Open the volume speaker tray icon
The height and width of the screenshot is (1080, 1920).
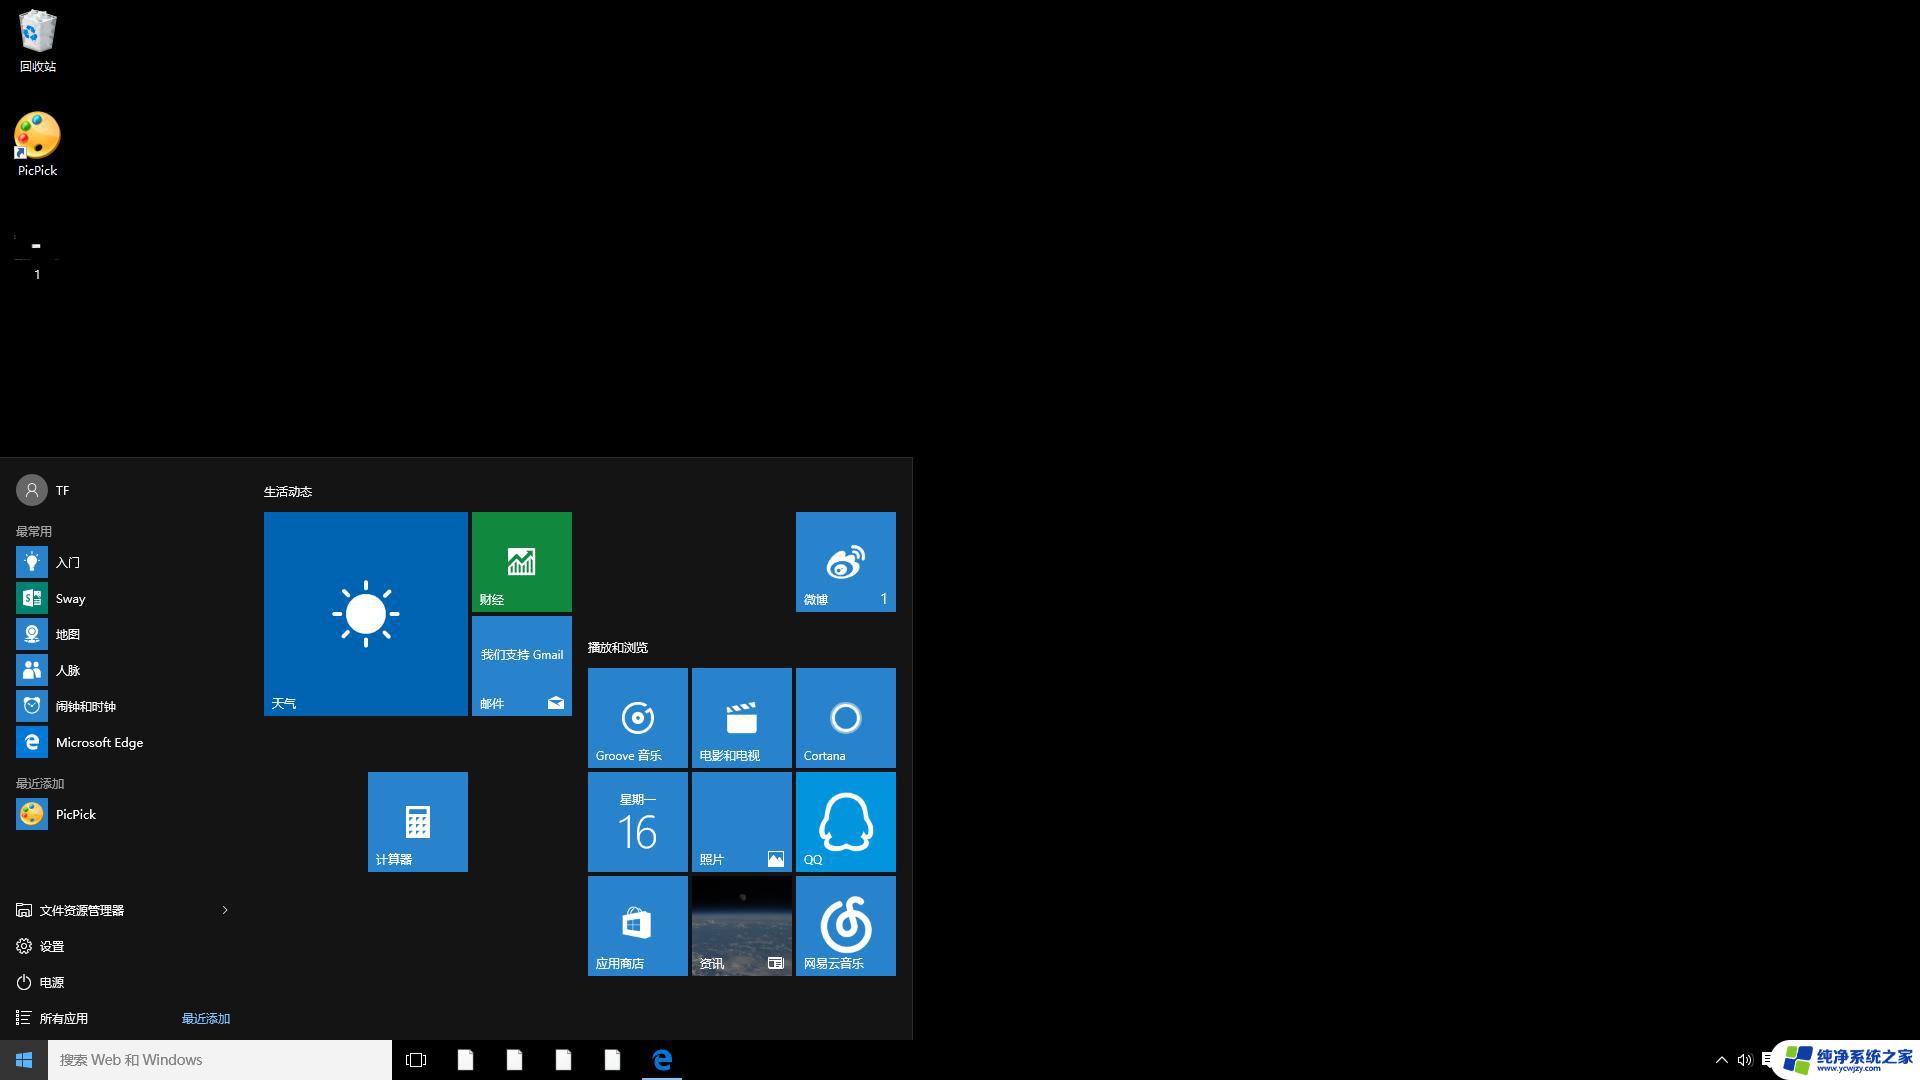(x=1745, y=1060)
